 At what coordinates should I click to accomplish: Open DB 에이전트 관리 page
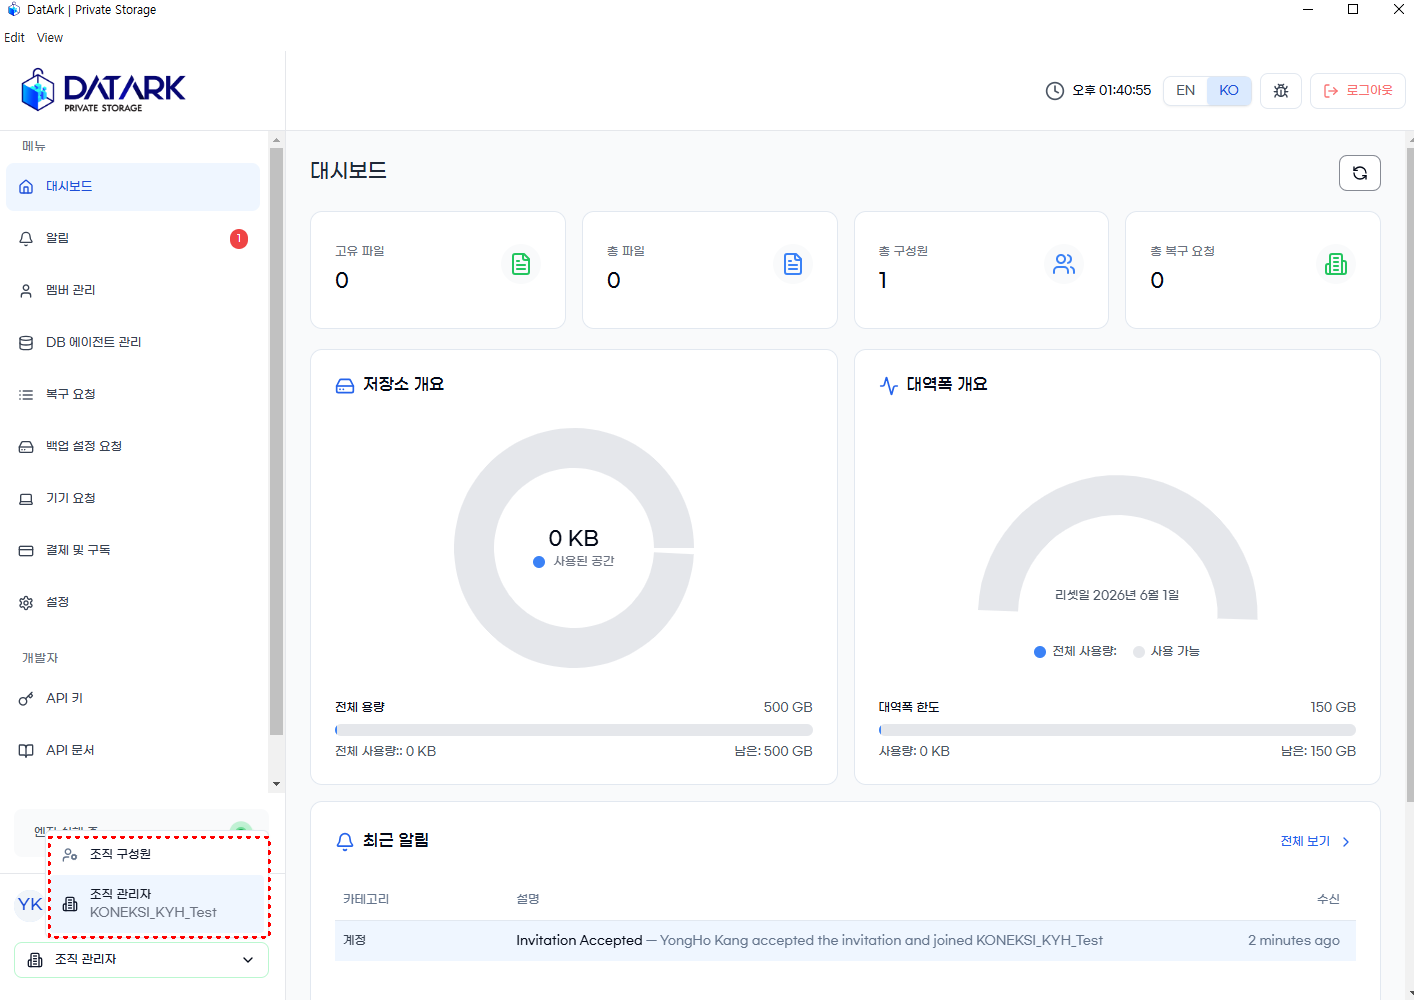pyautogui.click(x=133, y=343)
